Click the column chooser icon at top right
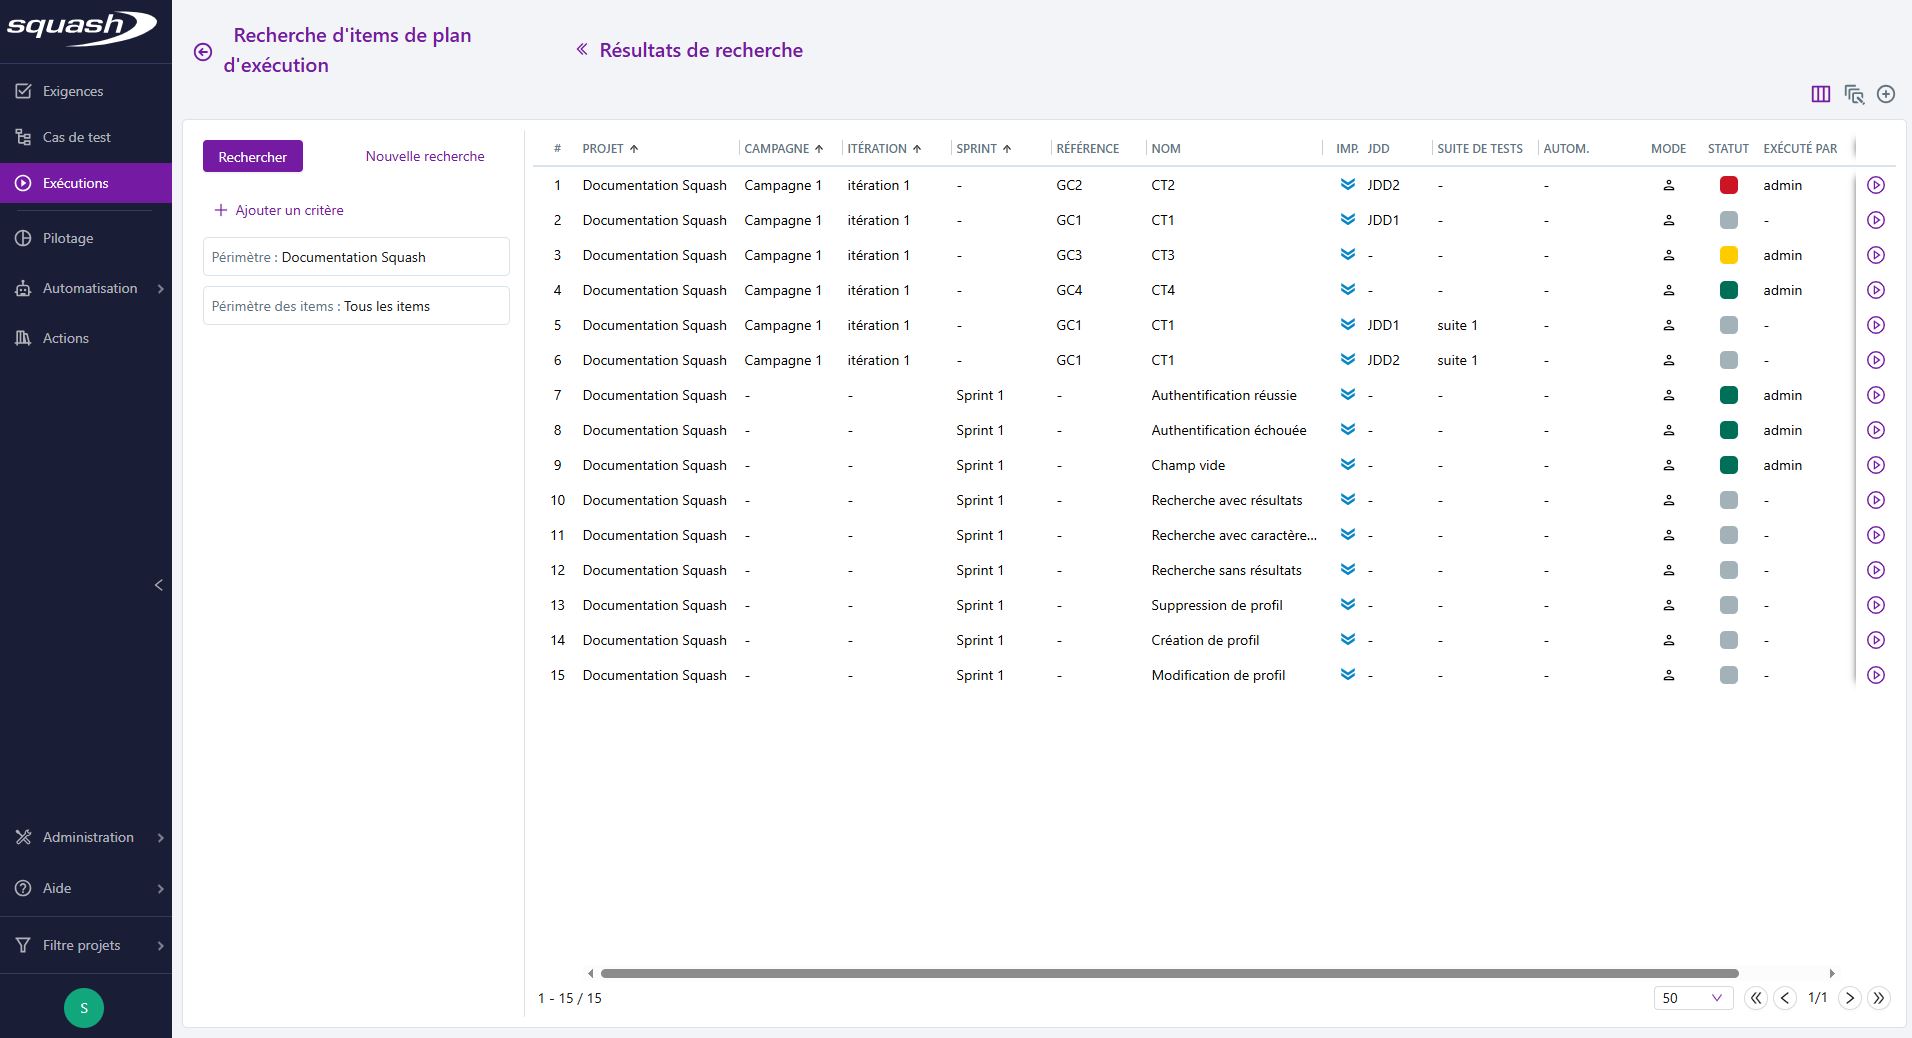The height and width of the screenshot is (1038, 1912). (x=1820, y=94)
